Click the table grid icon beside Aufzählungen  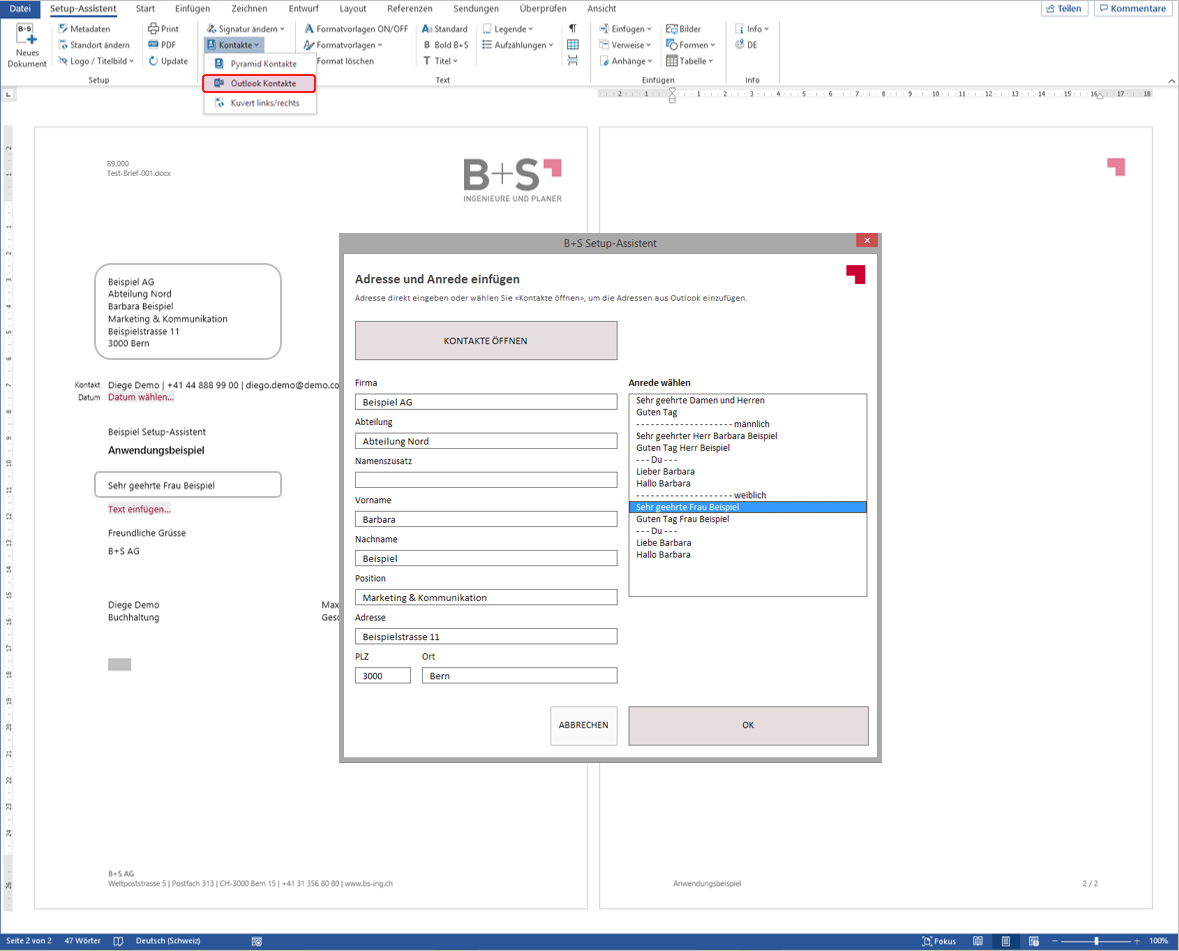tap(573, 45)
